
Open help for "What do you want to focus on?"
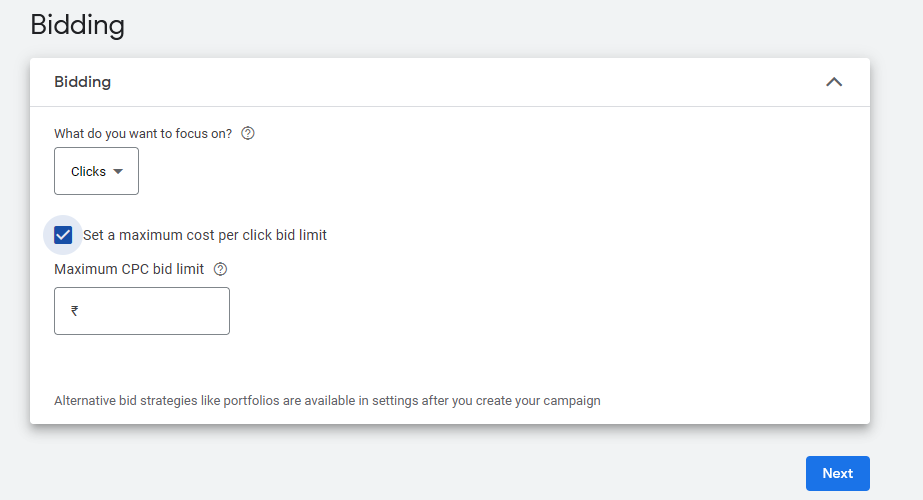click(x=248, y=133)
